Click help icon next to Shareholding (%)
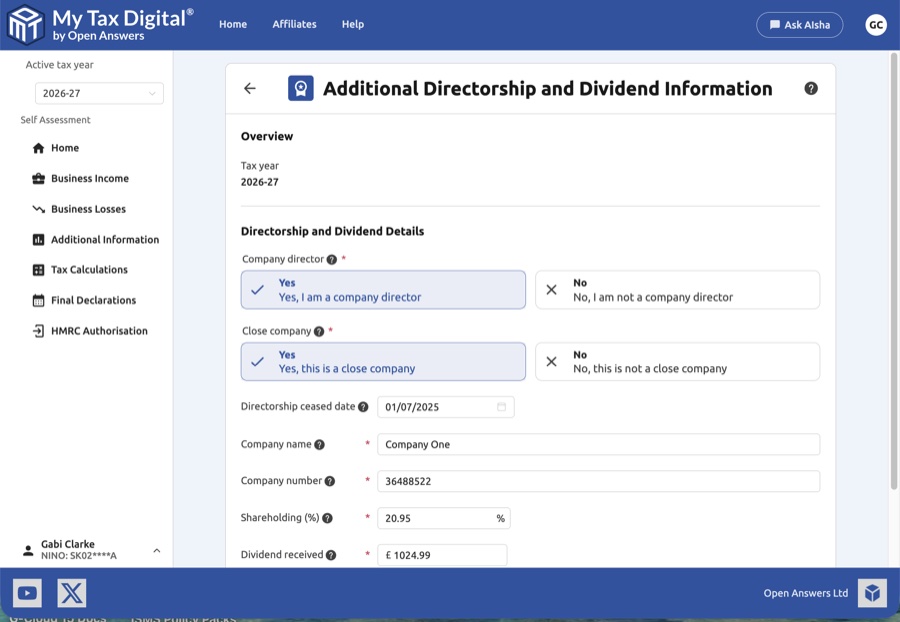This screenshot has width=900, height=622. click(327, 519)
